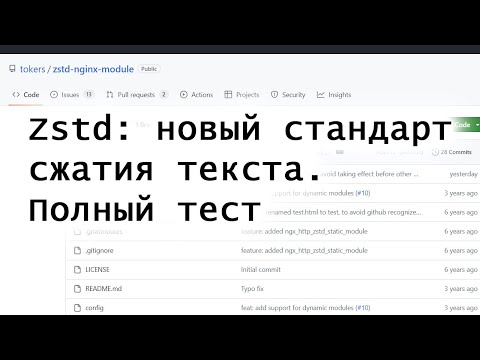
Task: Open the tokers owner link
Action: coord(32,69)
